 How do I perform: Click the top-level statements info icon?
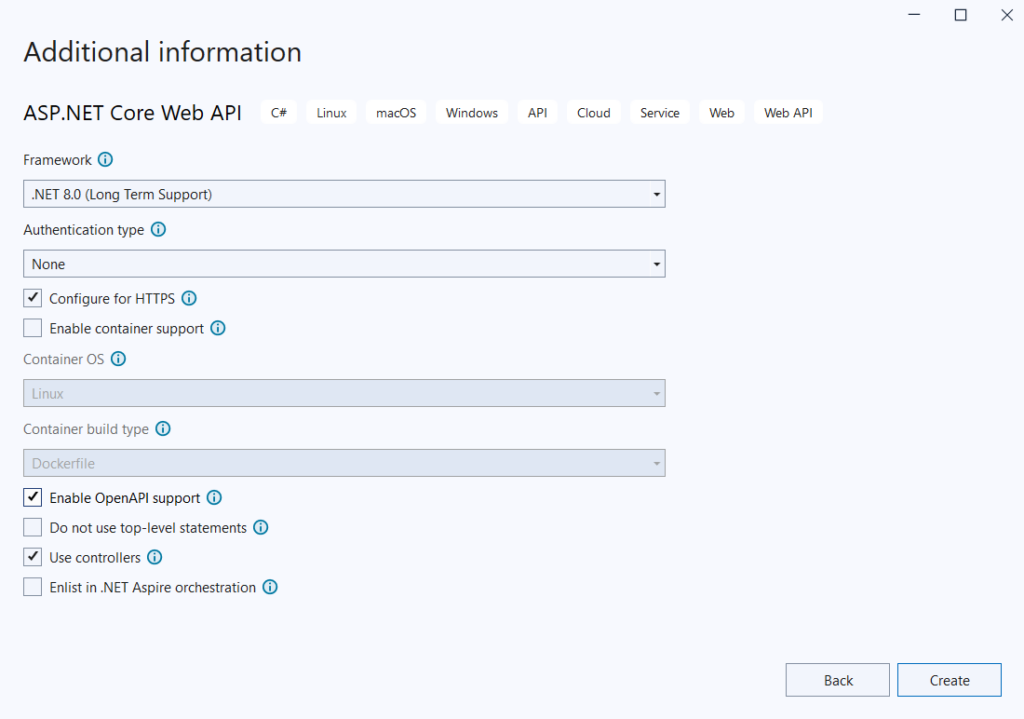click(261, 527)
